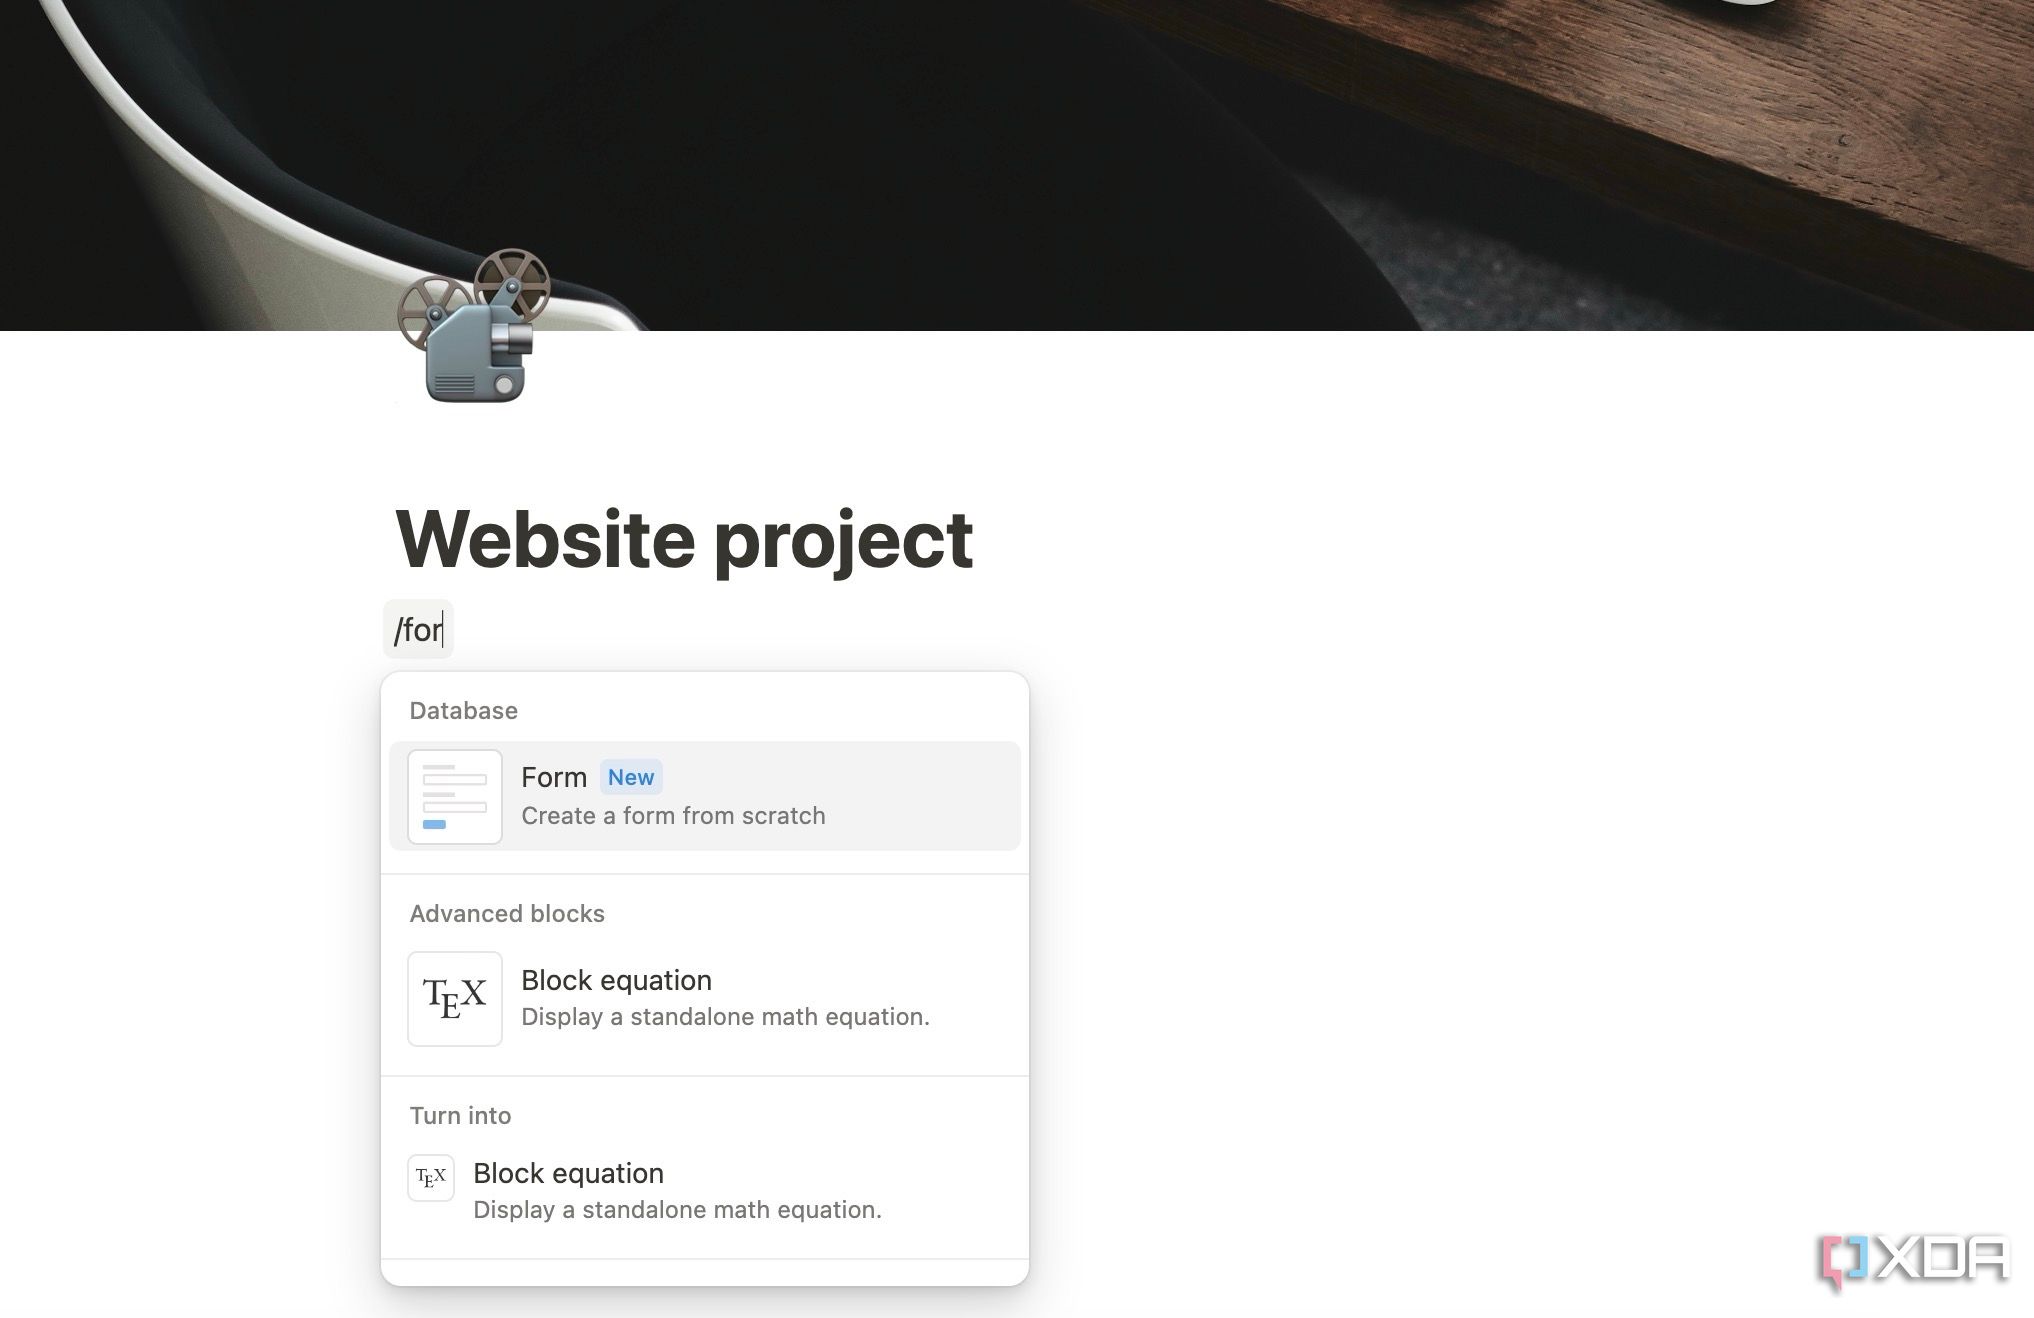The width and height of the screenshot is (2034, 1318).
Task: Toggle visibility of Advanced blocks section
Action: point(506,913)
